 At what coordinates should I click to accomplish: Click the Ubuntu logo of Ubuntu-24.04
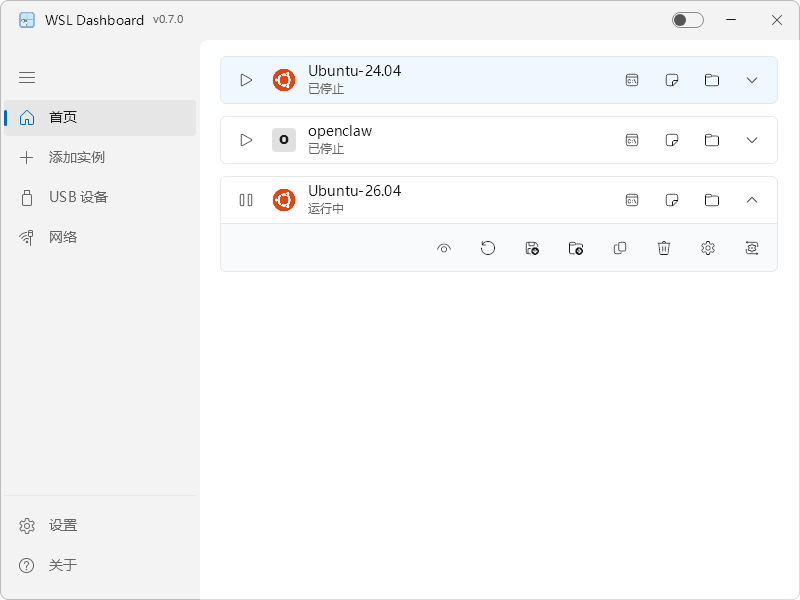[x=284, y=80]
